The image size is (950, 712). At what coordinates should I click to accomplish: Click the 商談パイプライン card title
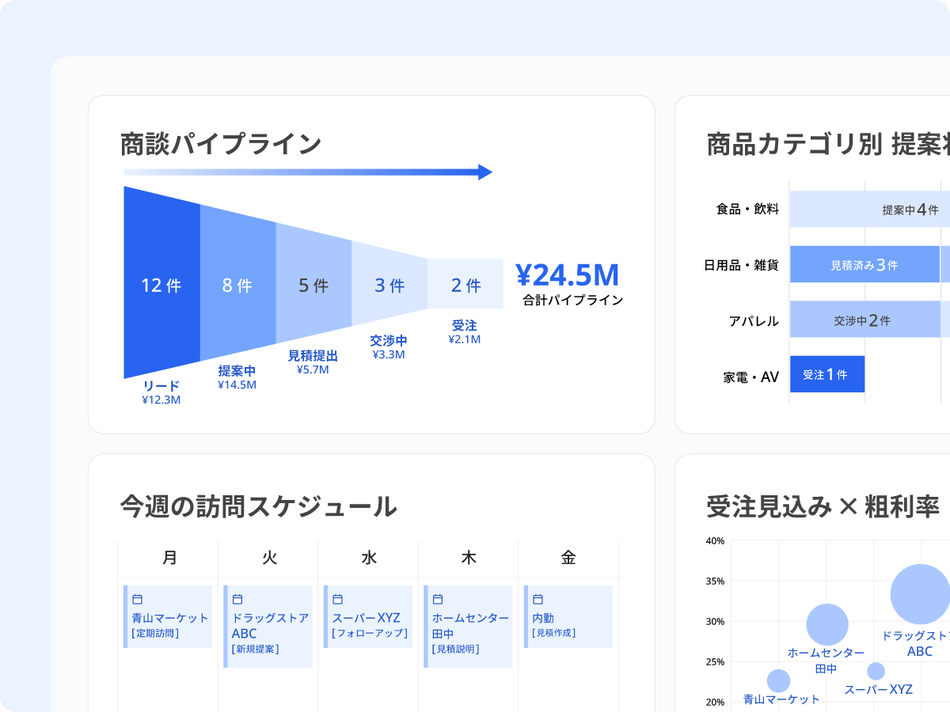point(221,144)
